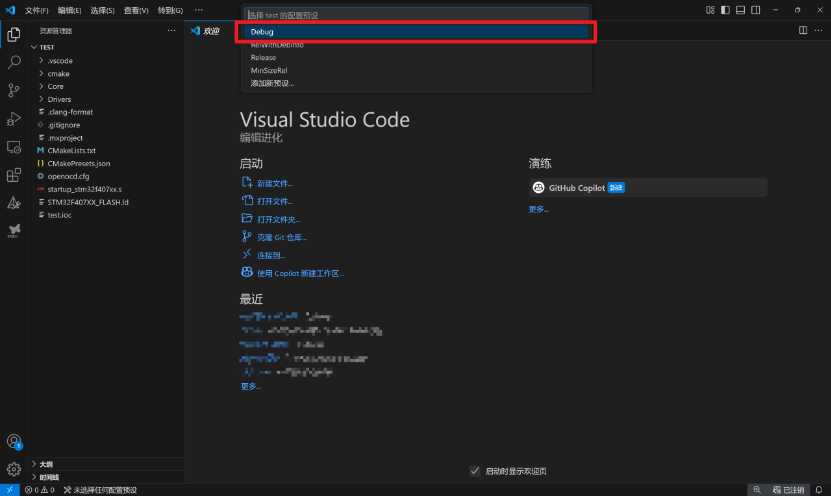Uncheck show welcome page on startup
The width and height of the screenshot is (831, 496).
[475, 471]
